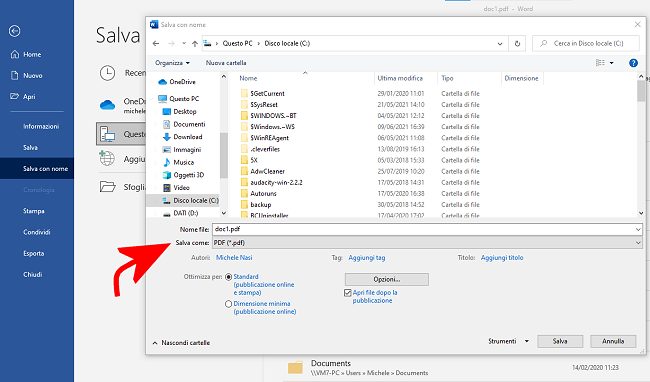Open Download in navigation tree

182,137
